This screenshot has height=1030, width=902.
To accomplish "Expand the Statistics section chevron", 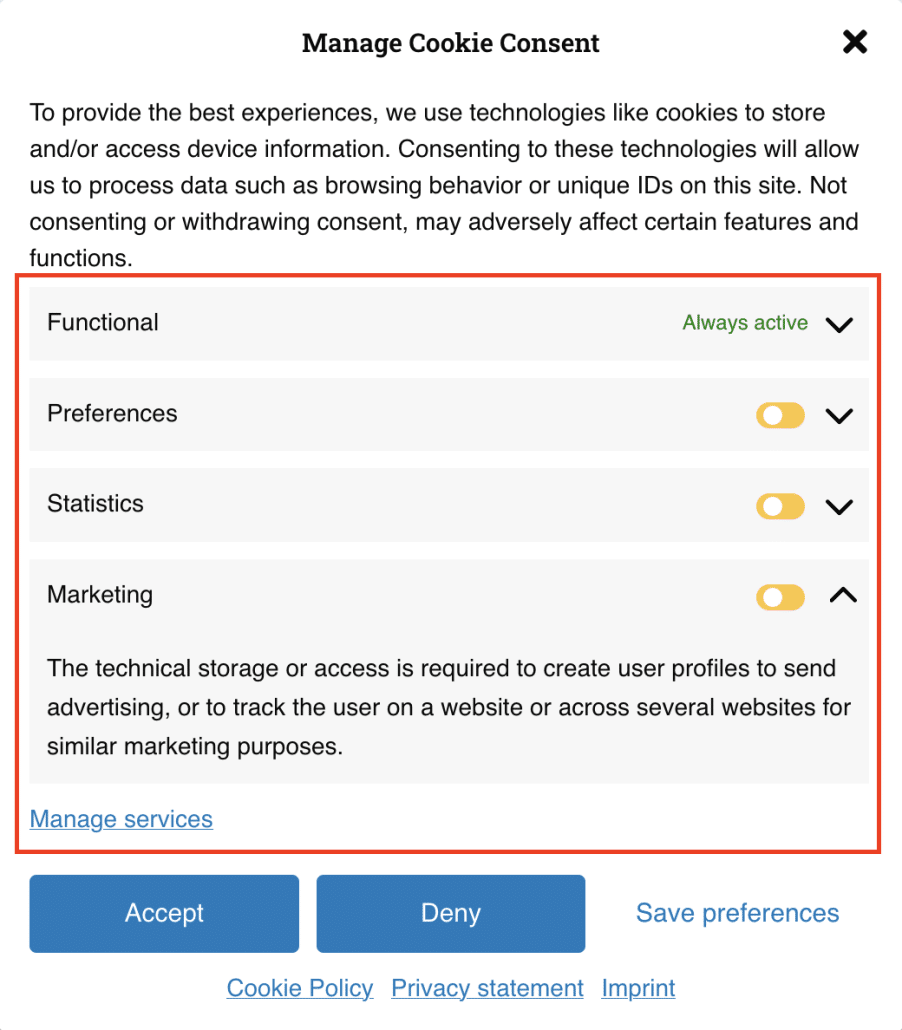I will 839,506.
